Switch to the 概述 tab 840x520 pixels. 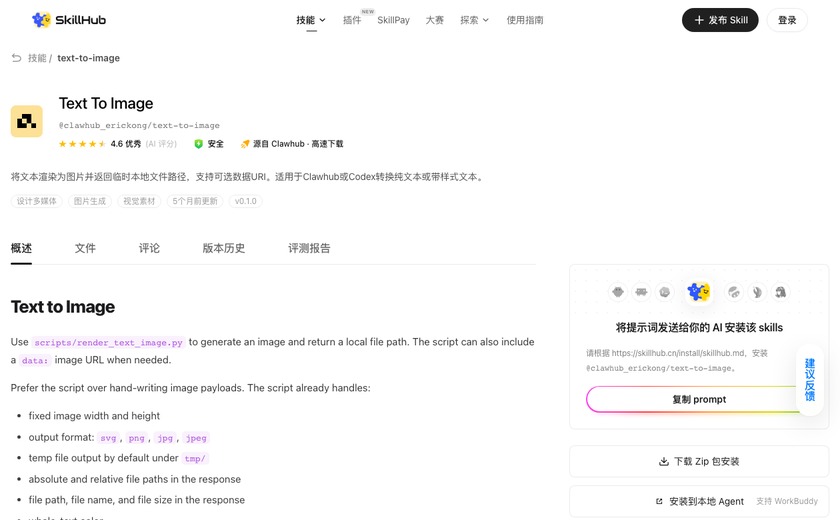tap(21, 248)
